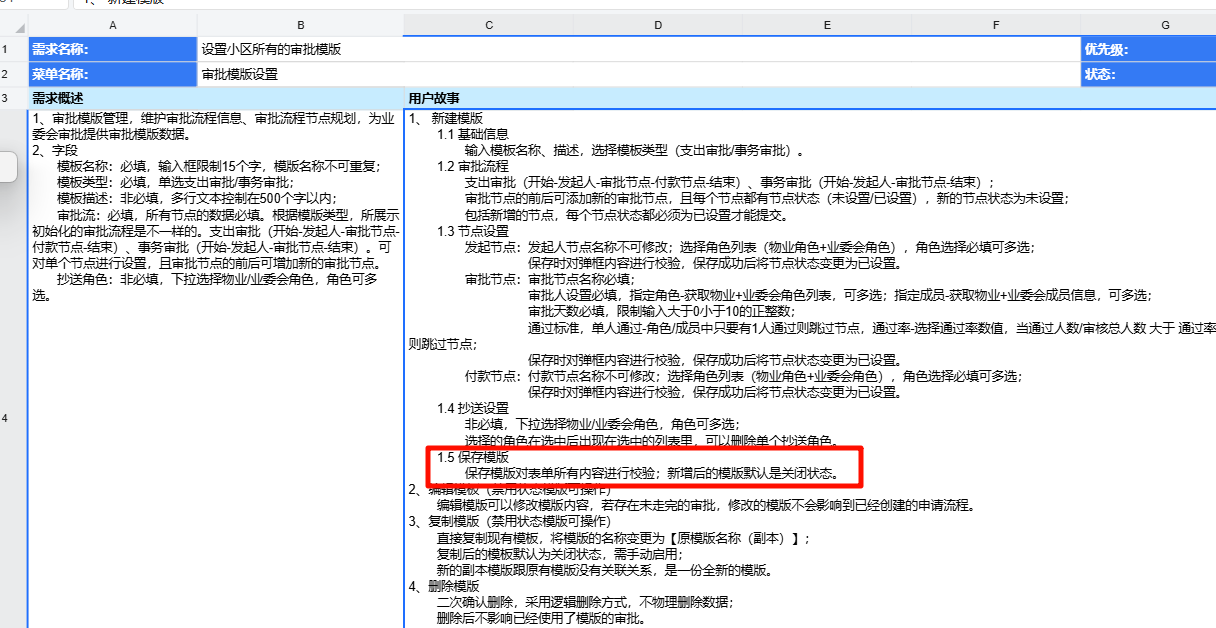The image size is (1216, 628).
Task: Click the cell labeled 需求名称
Action: tap(113, 48)
